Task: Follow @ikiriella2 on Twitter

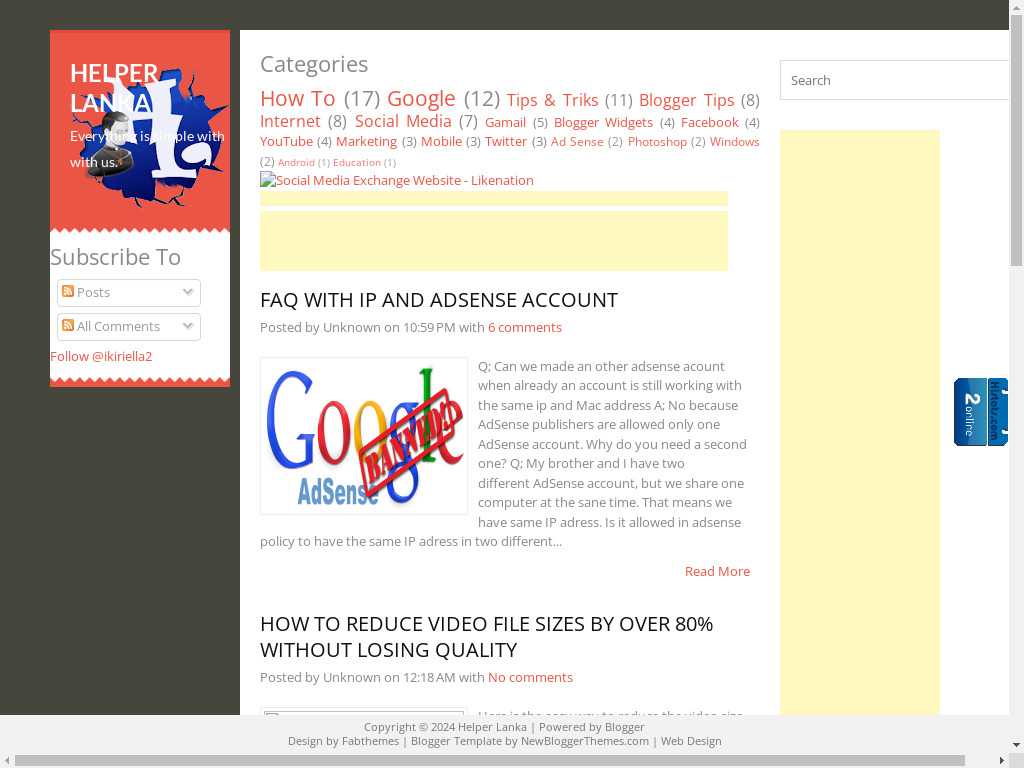Action: coord(101,357)
